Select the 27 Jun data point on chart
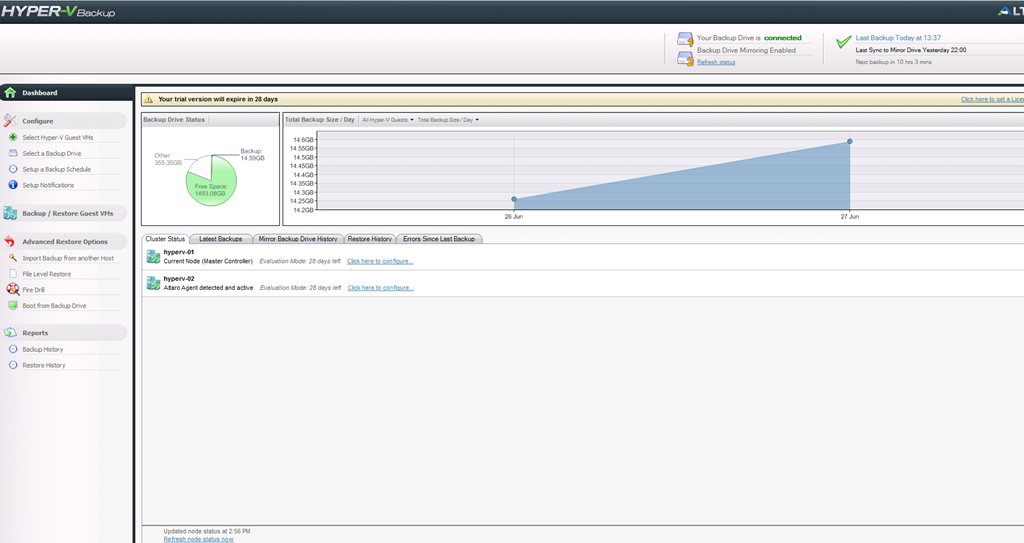Viewport: 1024px width, 543px height. (x=850, y=141)
